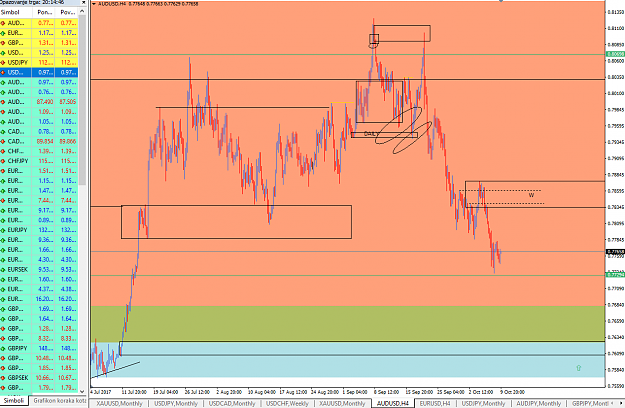The image size is (625, 408).
Task: Click the Pon... column header
Action: click(44, 12)
